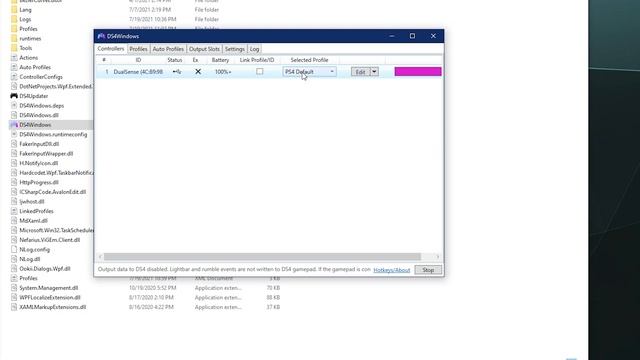Select H.NotifyIcon.dll file name
The image size is (640, 360).
tap(39, 163)
